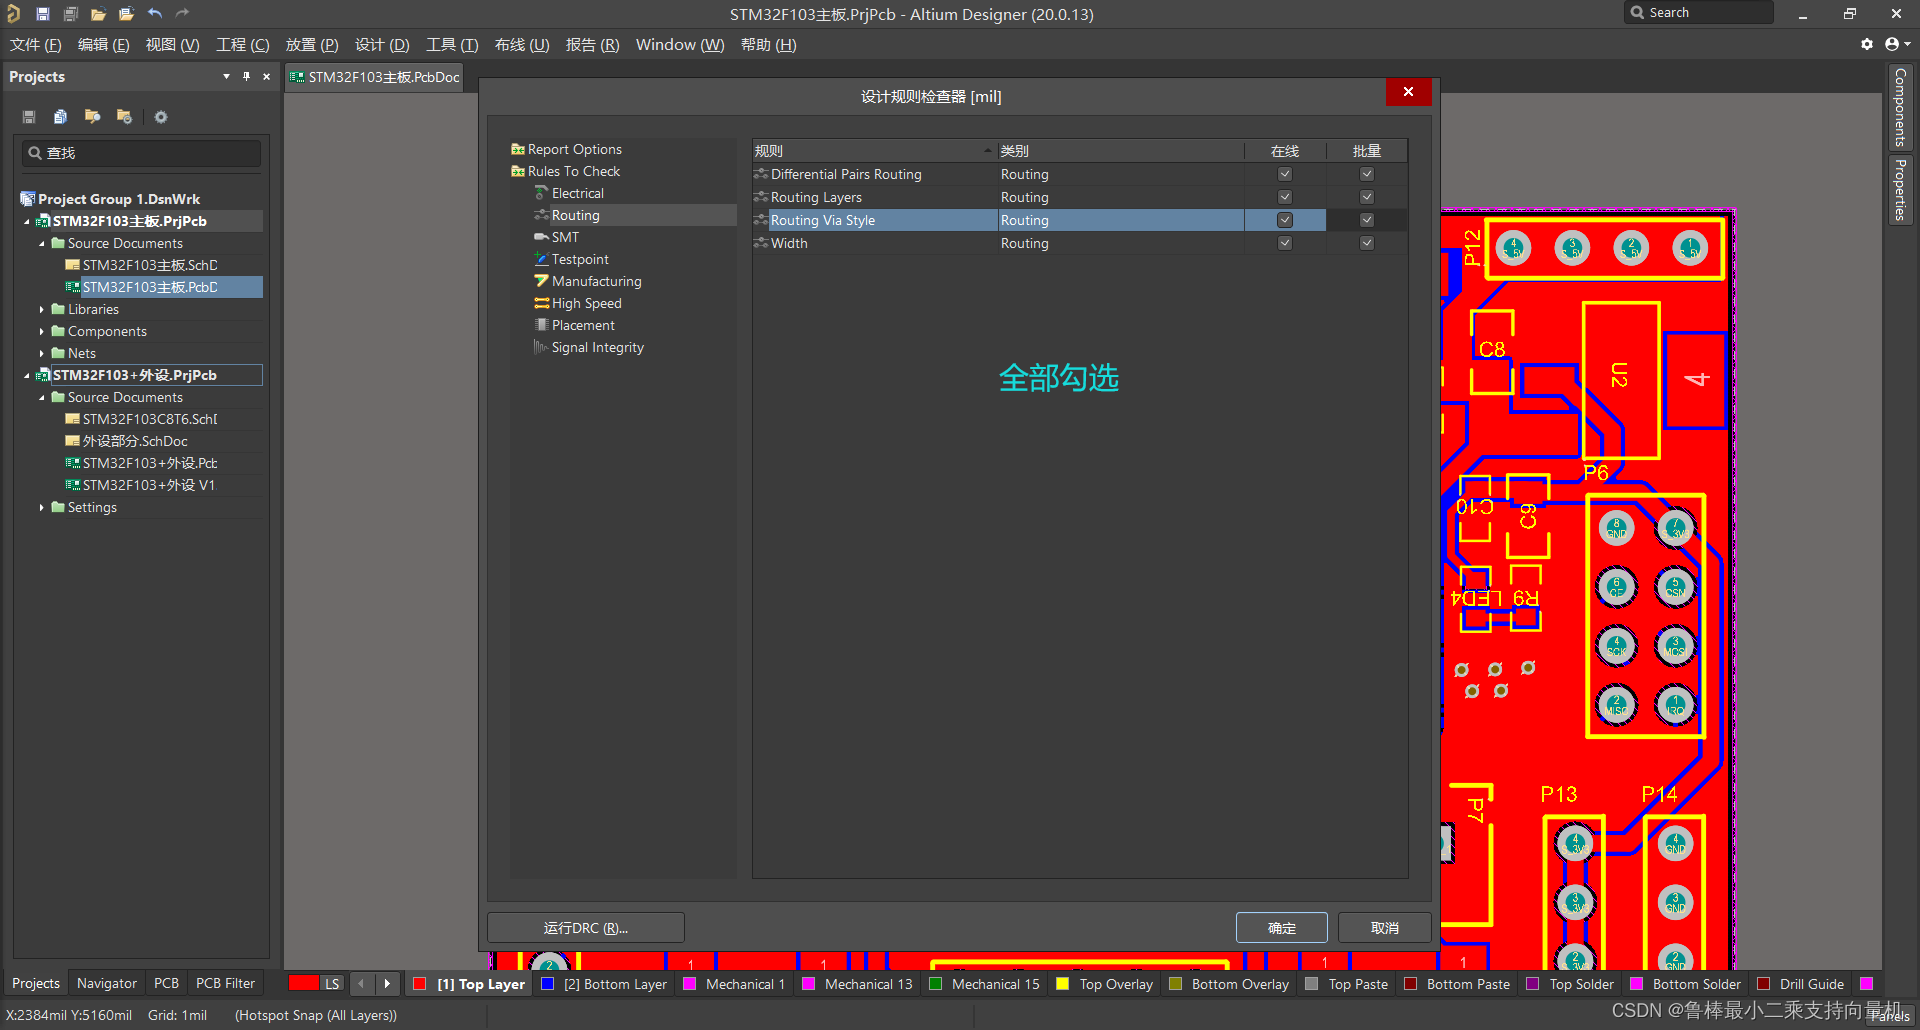The height and width of the screenshot is (1030, 1920).
Task: Select Placement rule category
Action: [x=583, y=325]
